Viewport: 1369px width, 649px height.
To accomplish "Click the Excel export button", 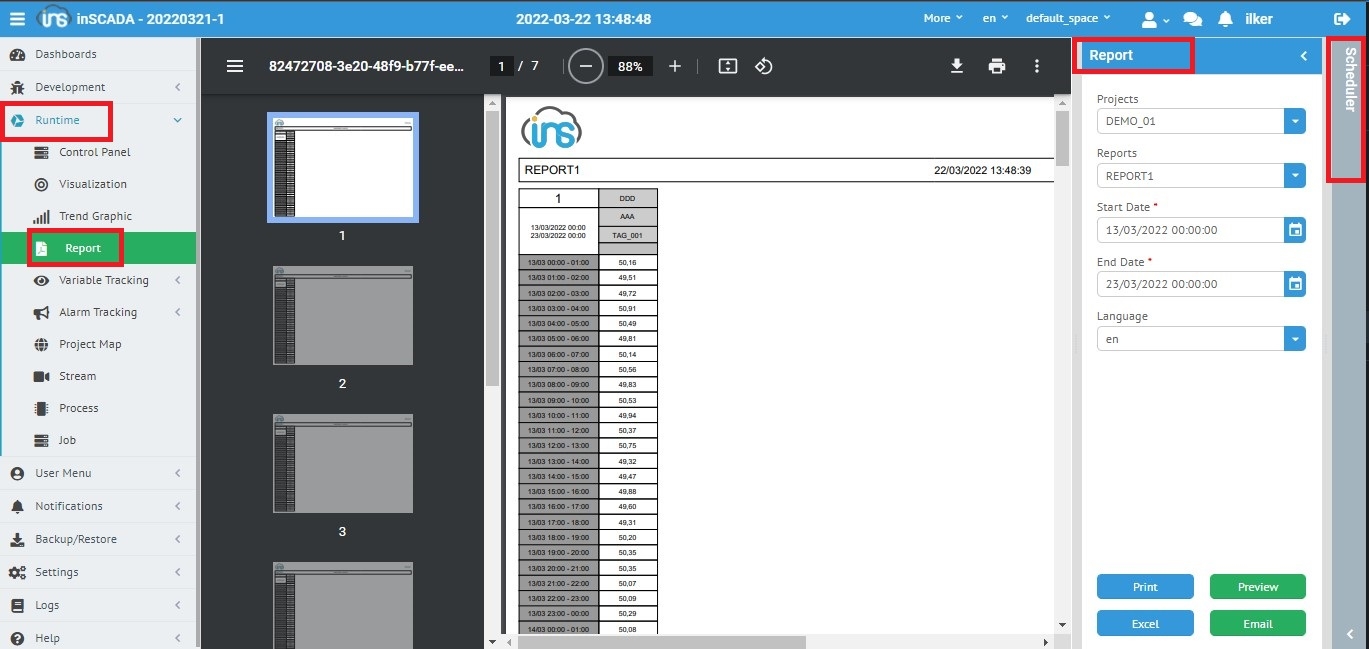I will (1145, 623).
